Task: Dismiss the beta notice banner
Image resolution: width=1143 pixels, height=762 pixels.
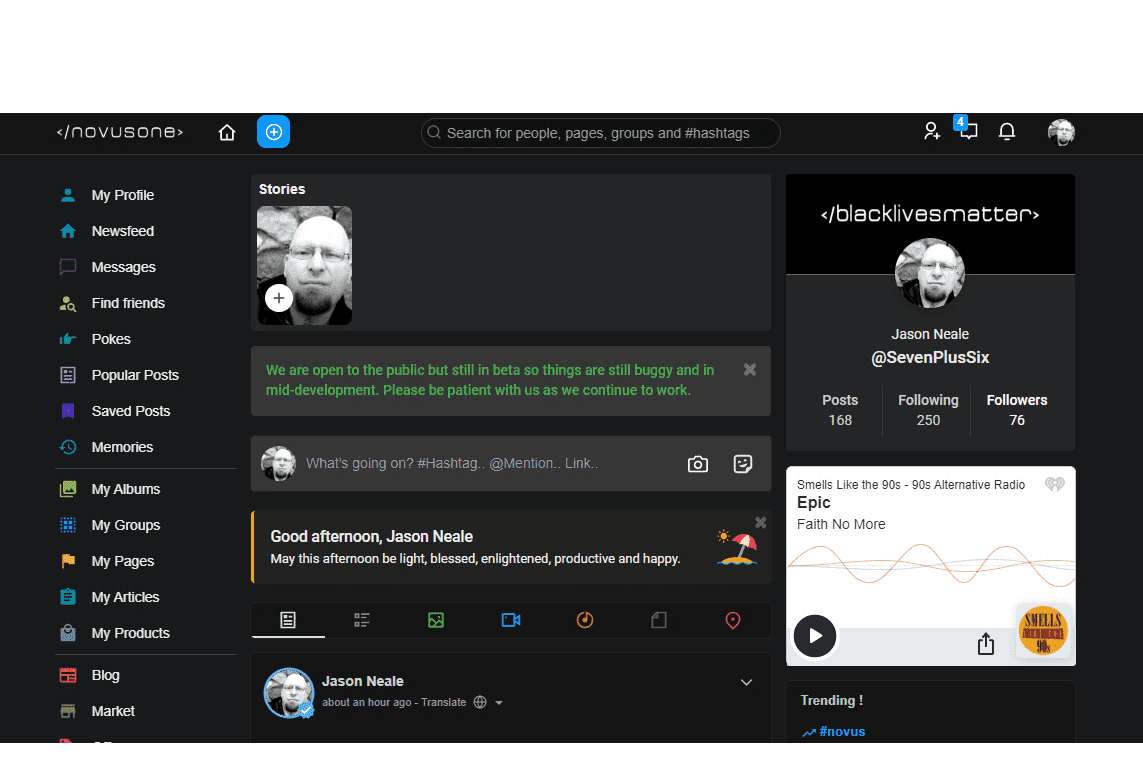Action: point(750,370)
